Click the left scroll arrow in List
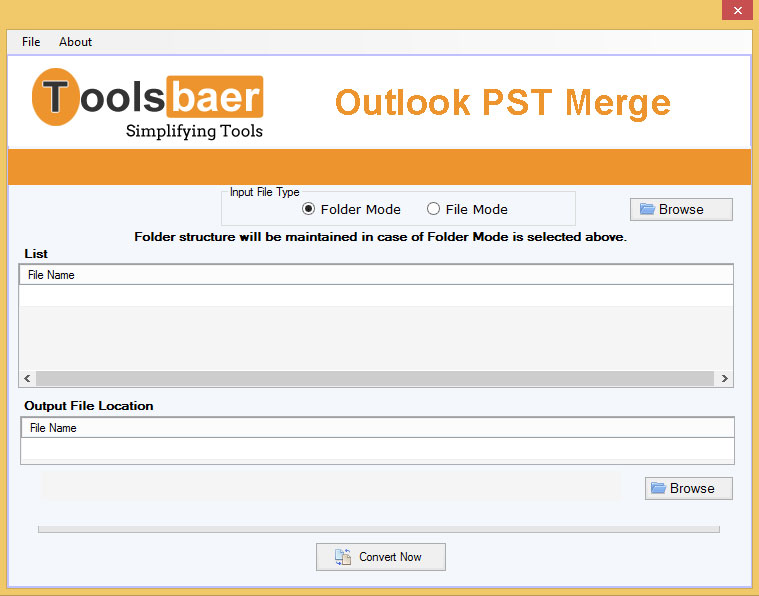 coord(27,379)
